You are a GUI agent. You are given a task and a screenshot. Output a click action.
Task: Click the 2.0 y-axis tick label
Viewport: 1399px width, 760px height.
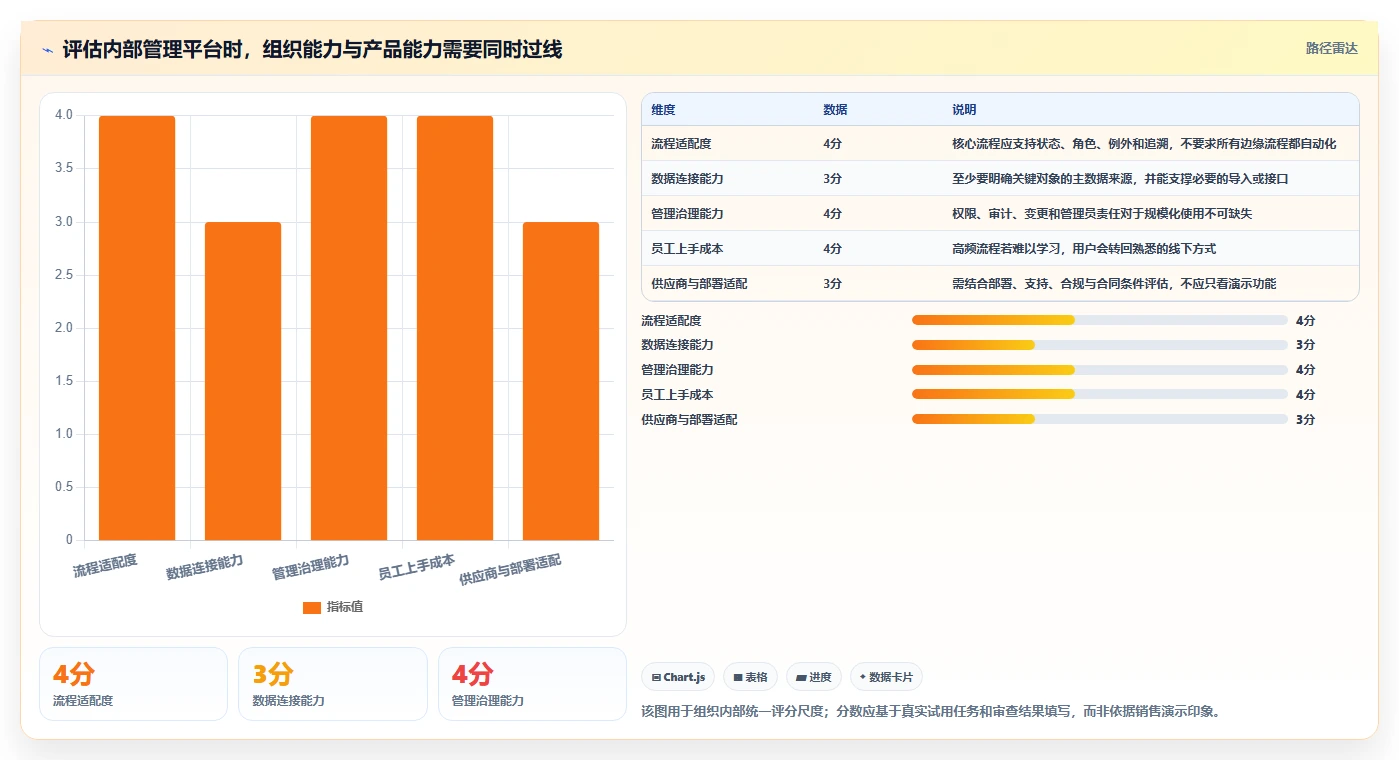tap(64, 328)
